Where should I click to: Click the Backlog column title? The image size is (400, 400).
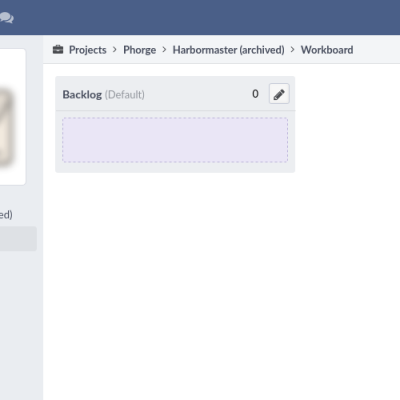point(82,94)
